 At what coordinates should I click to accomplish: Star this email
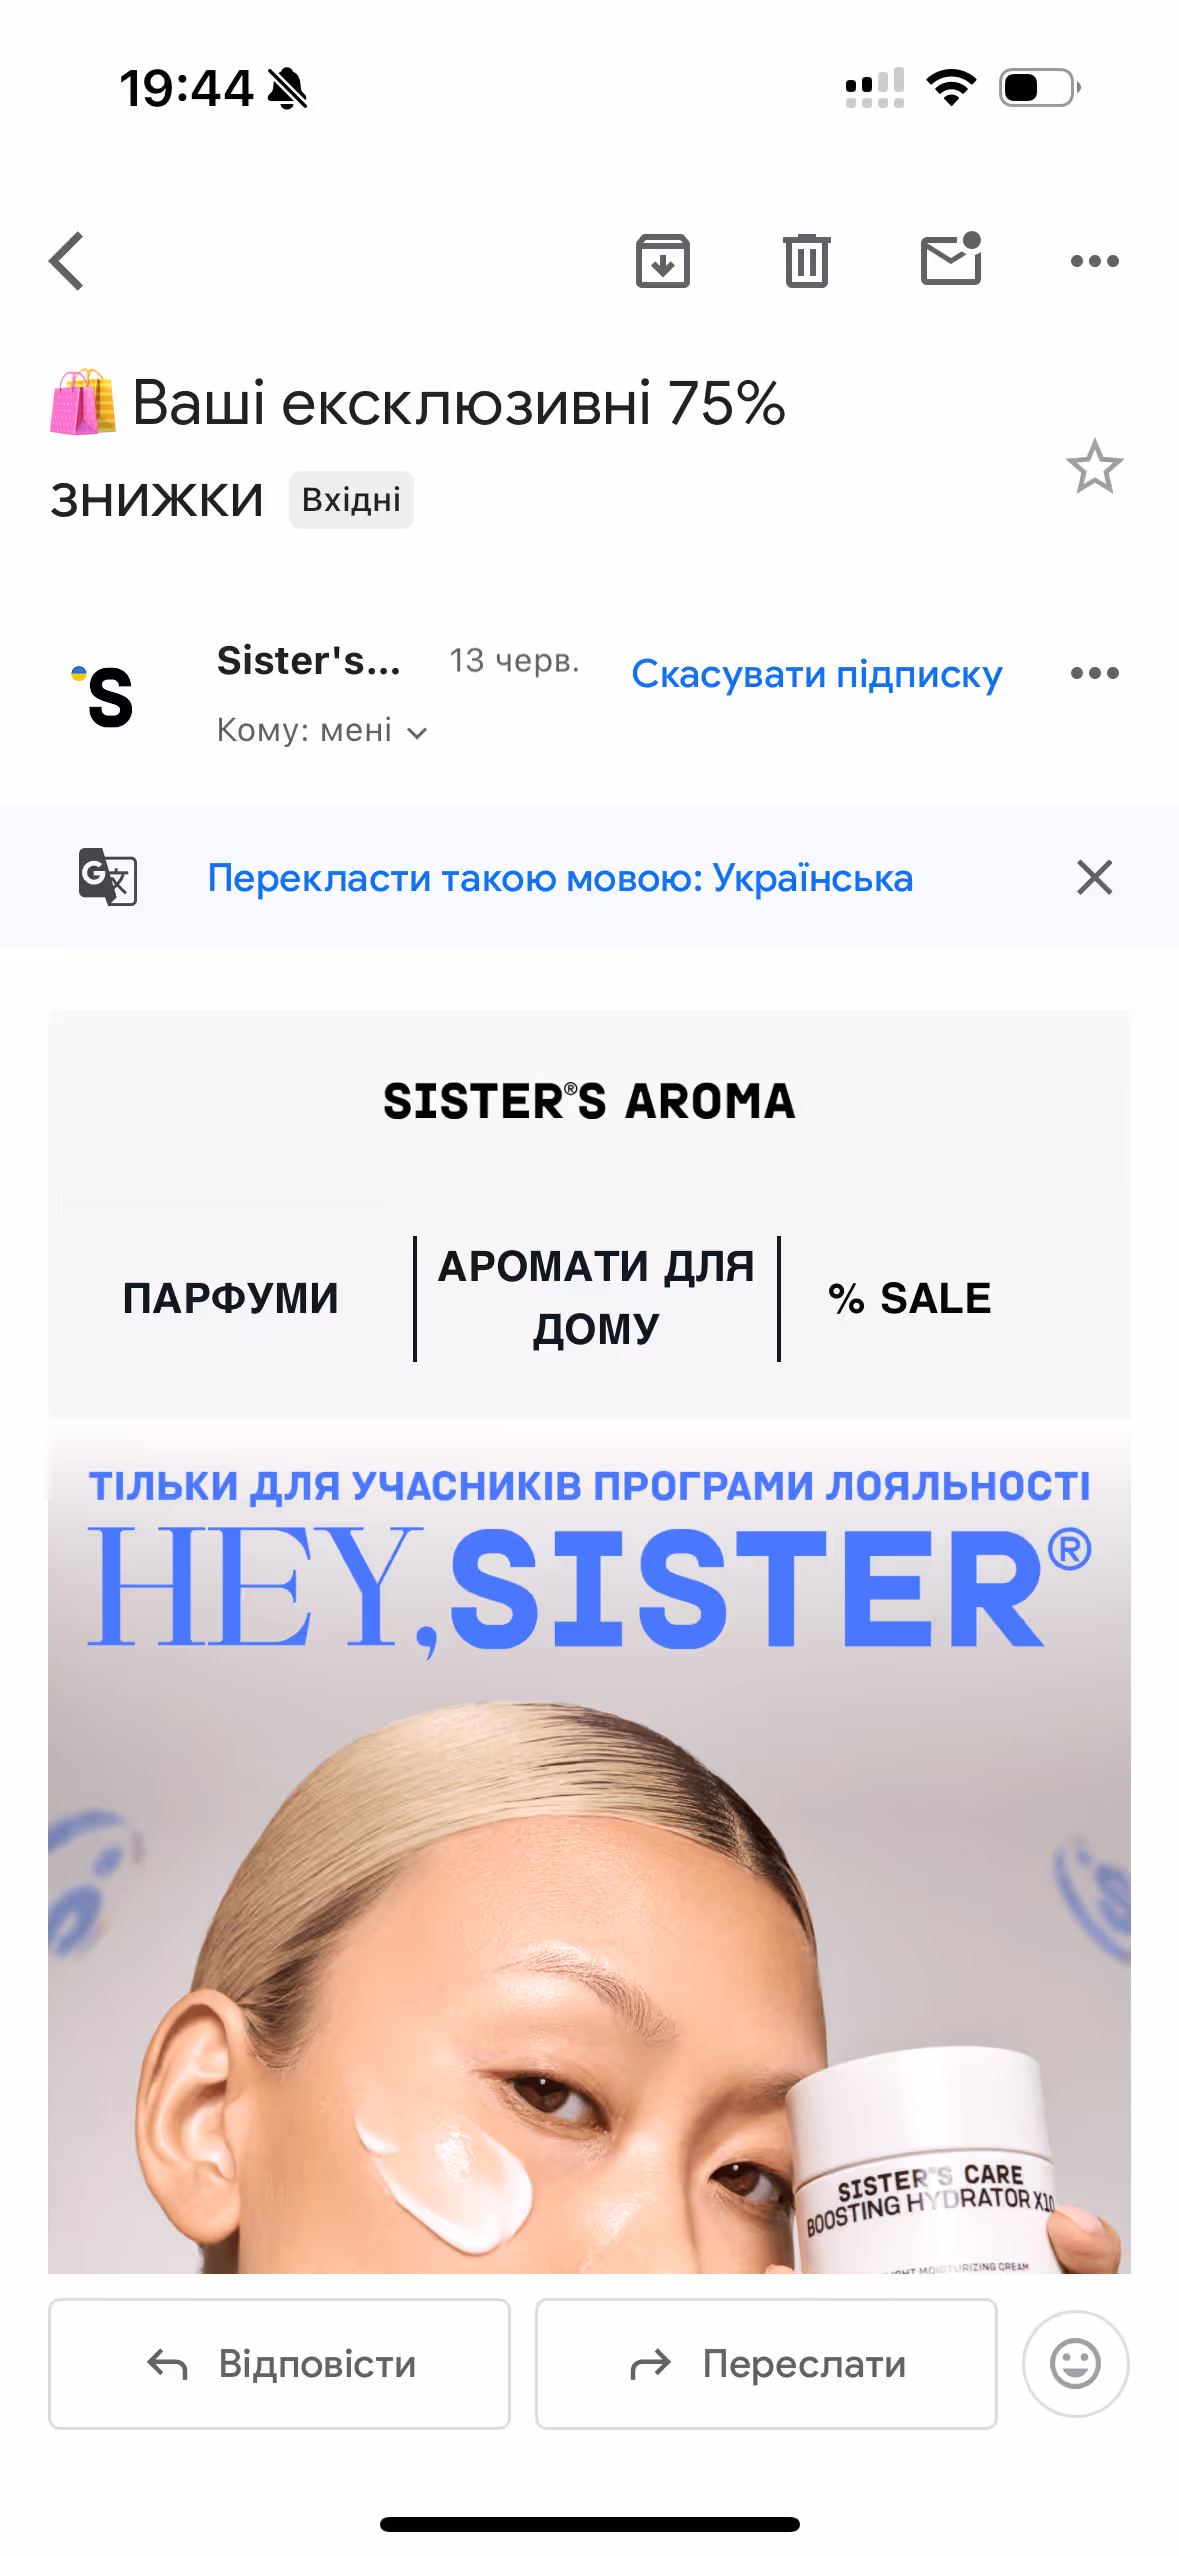point(1094,467)
